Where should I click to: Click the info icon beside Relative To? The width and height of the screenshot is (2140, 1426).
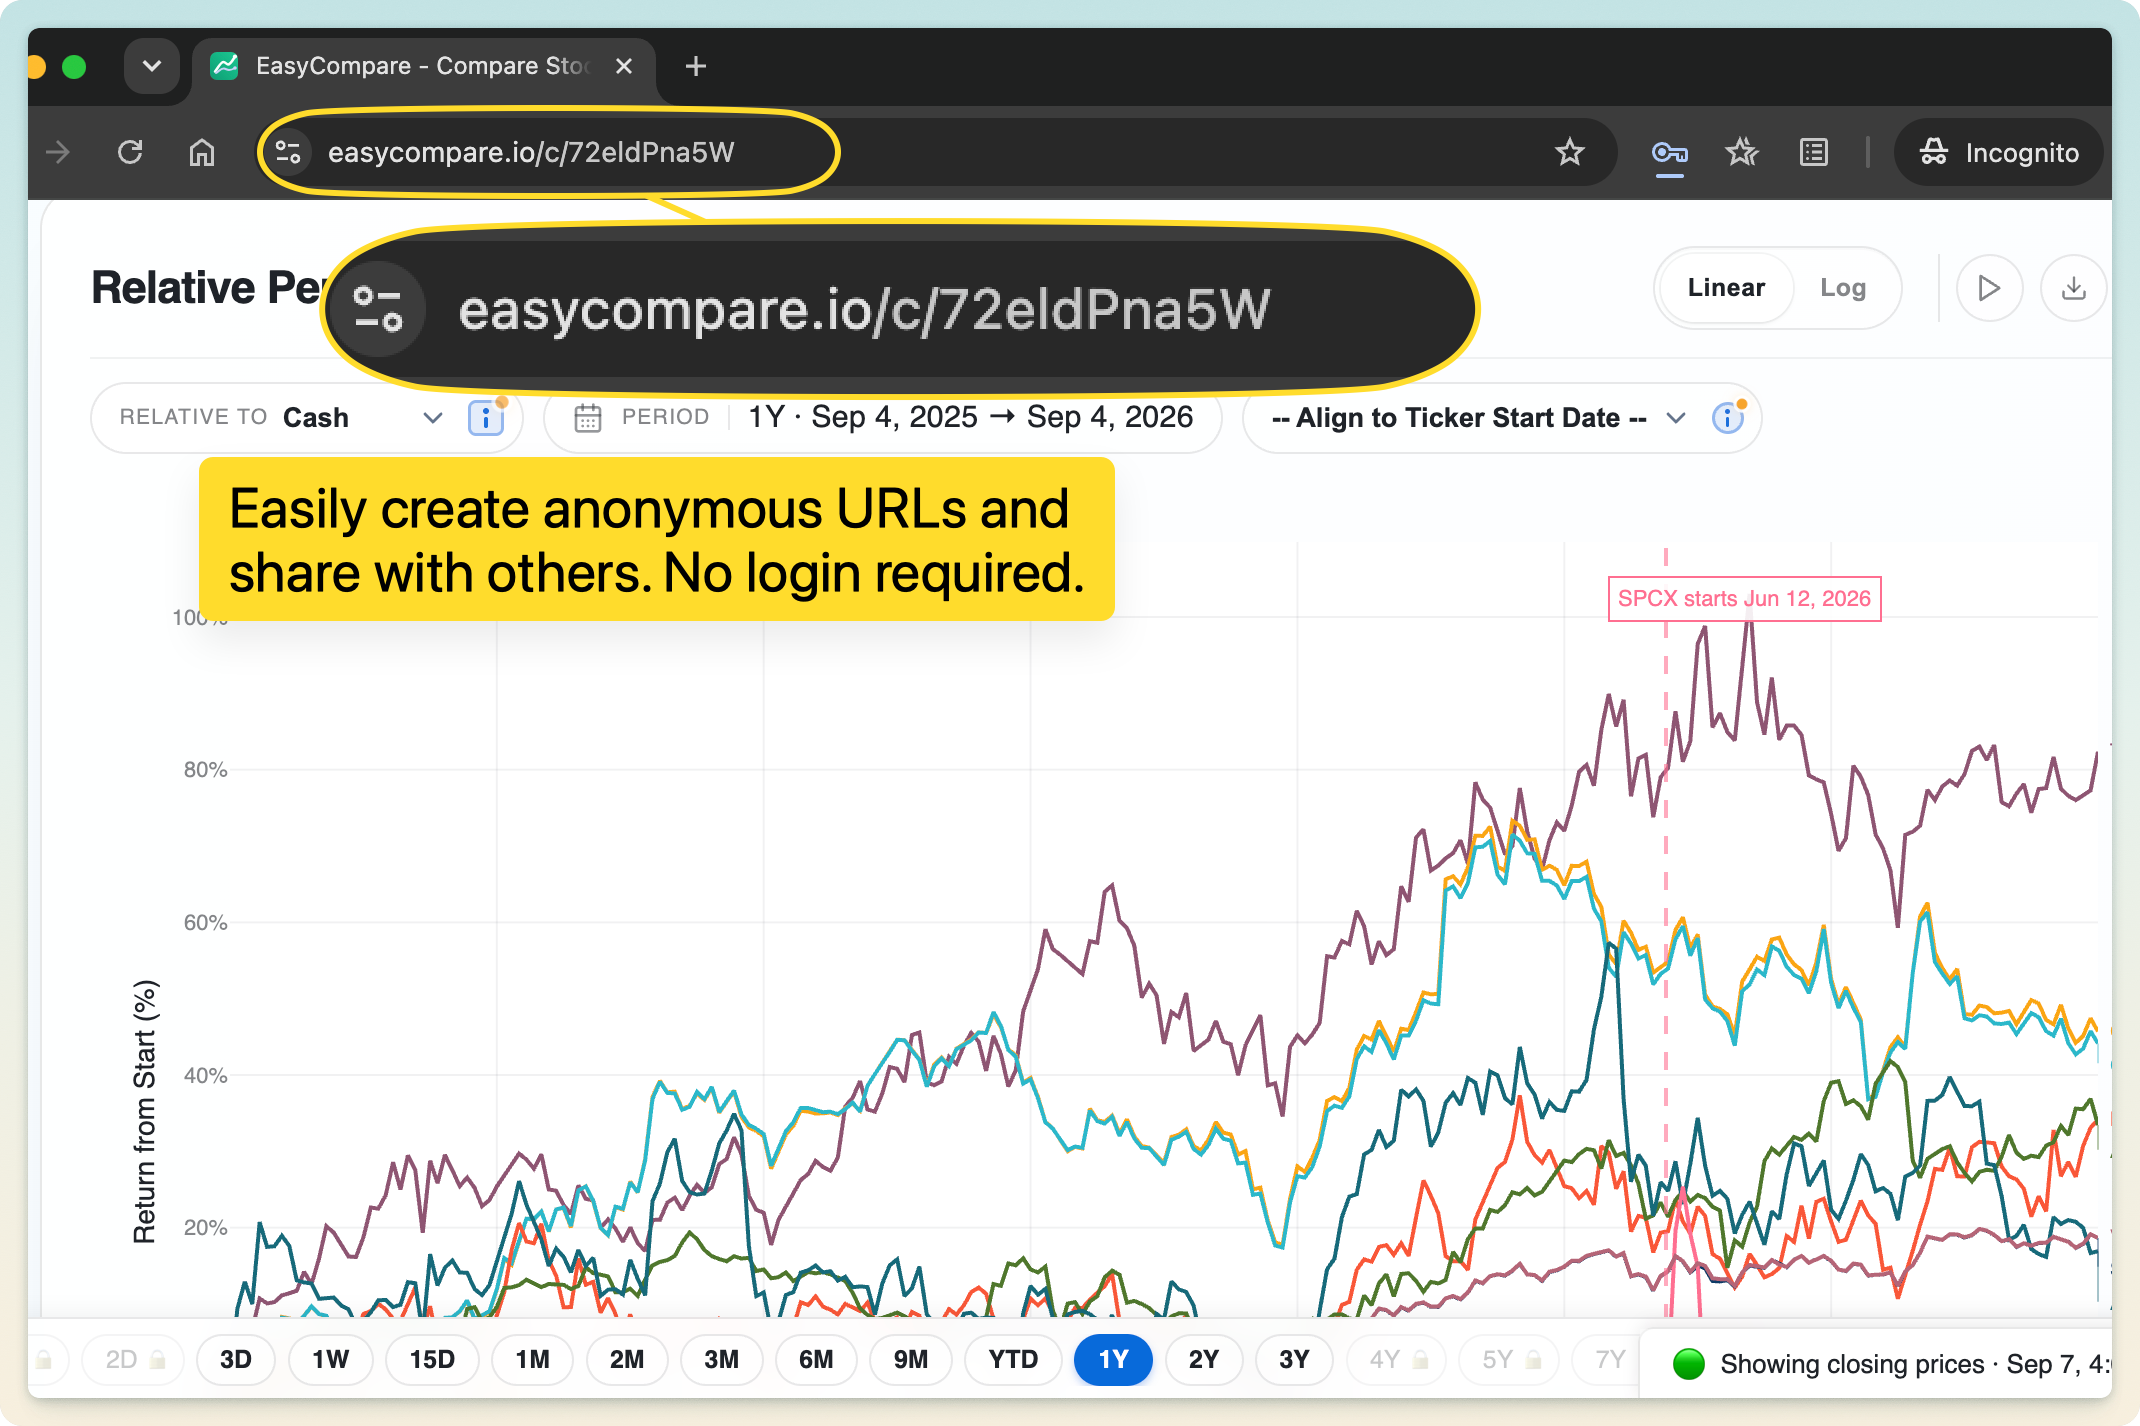486,418
